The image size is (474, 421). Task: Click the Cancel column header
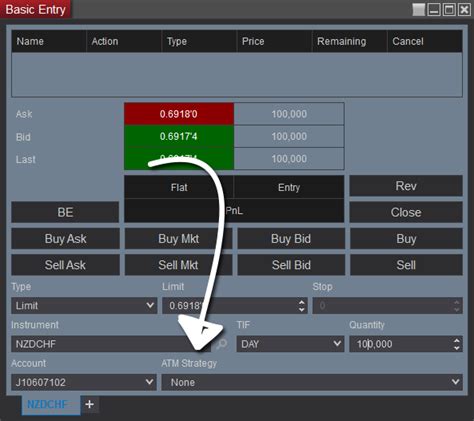pyautogui.click(x=425, y=41)
